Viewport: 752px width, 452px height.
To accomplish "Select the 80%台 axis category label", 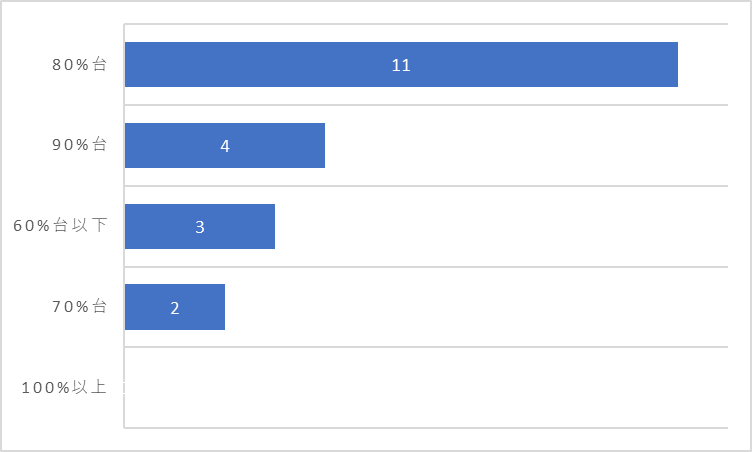I will coord(79,64).
